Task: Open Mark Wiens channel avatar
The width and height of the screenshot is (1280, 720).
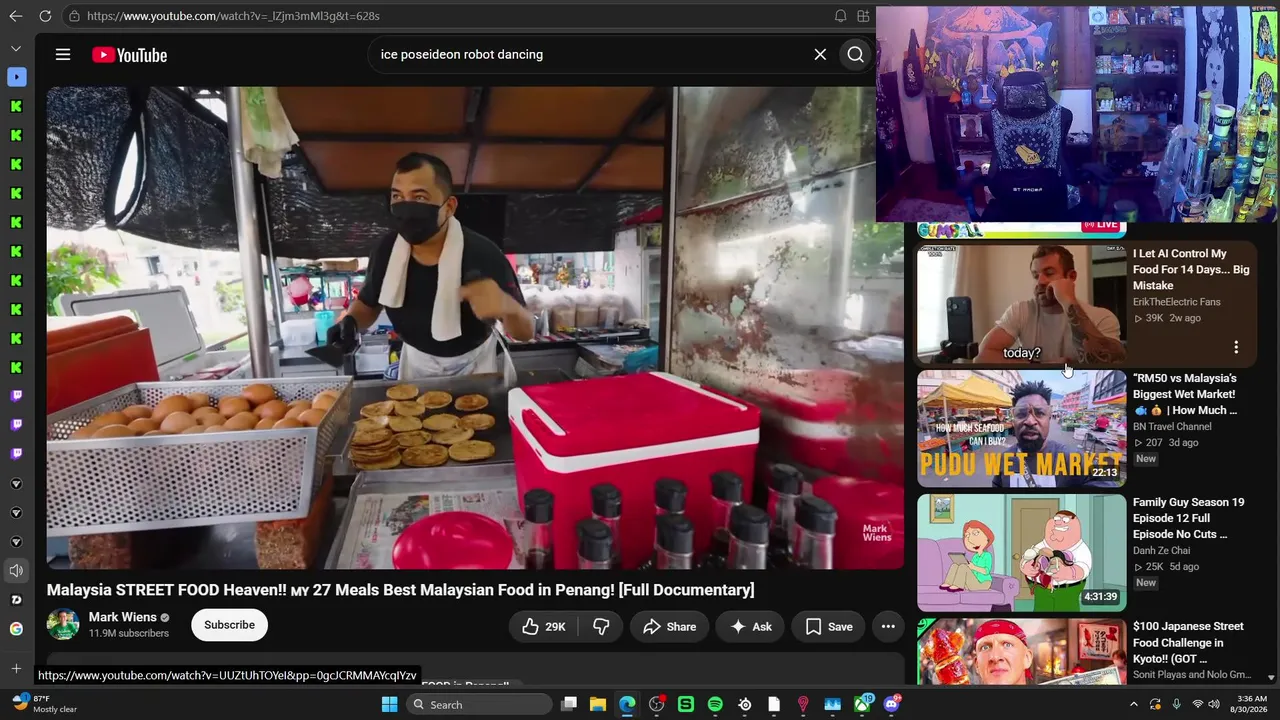Action: pos(63,625)
